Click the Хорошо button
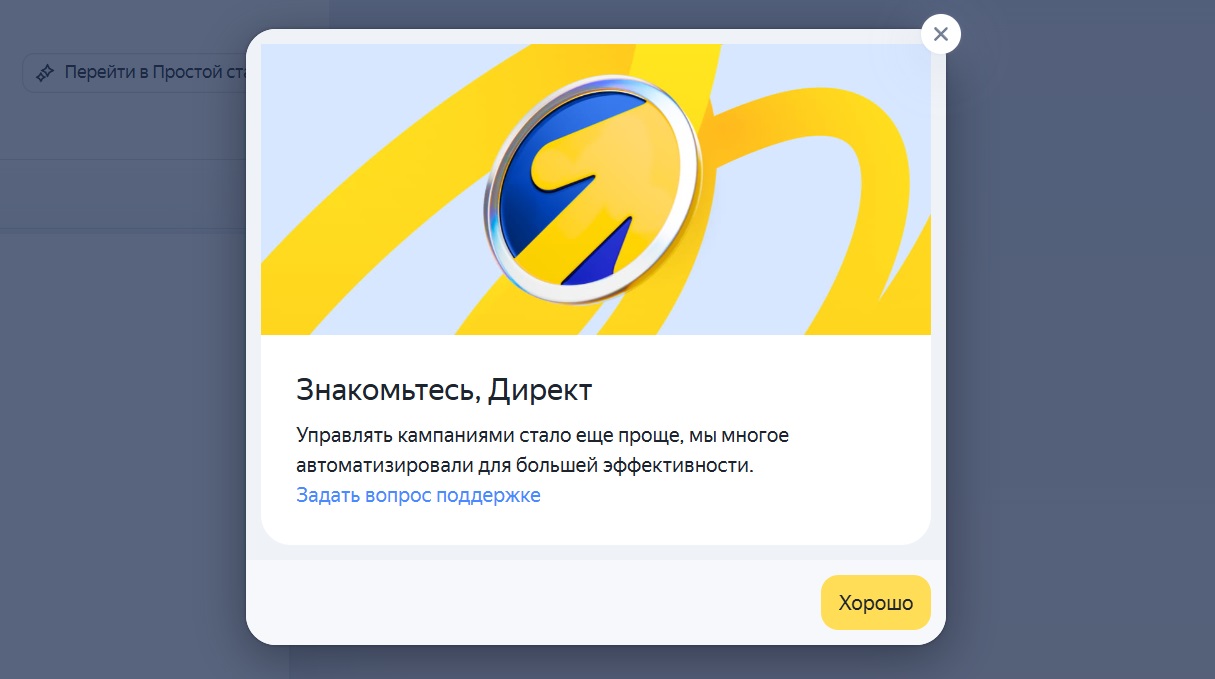This screenshot has width=1215, height=679. [875, 603]
